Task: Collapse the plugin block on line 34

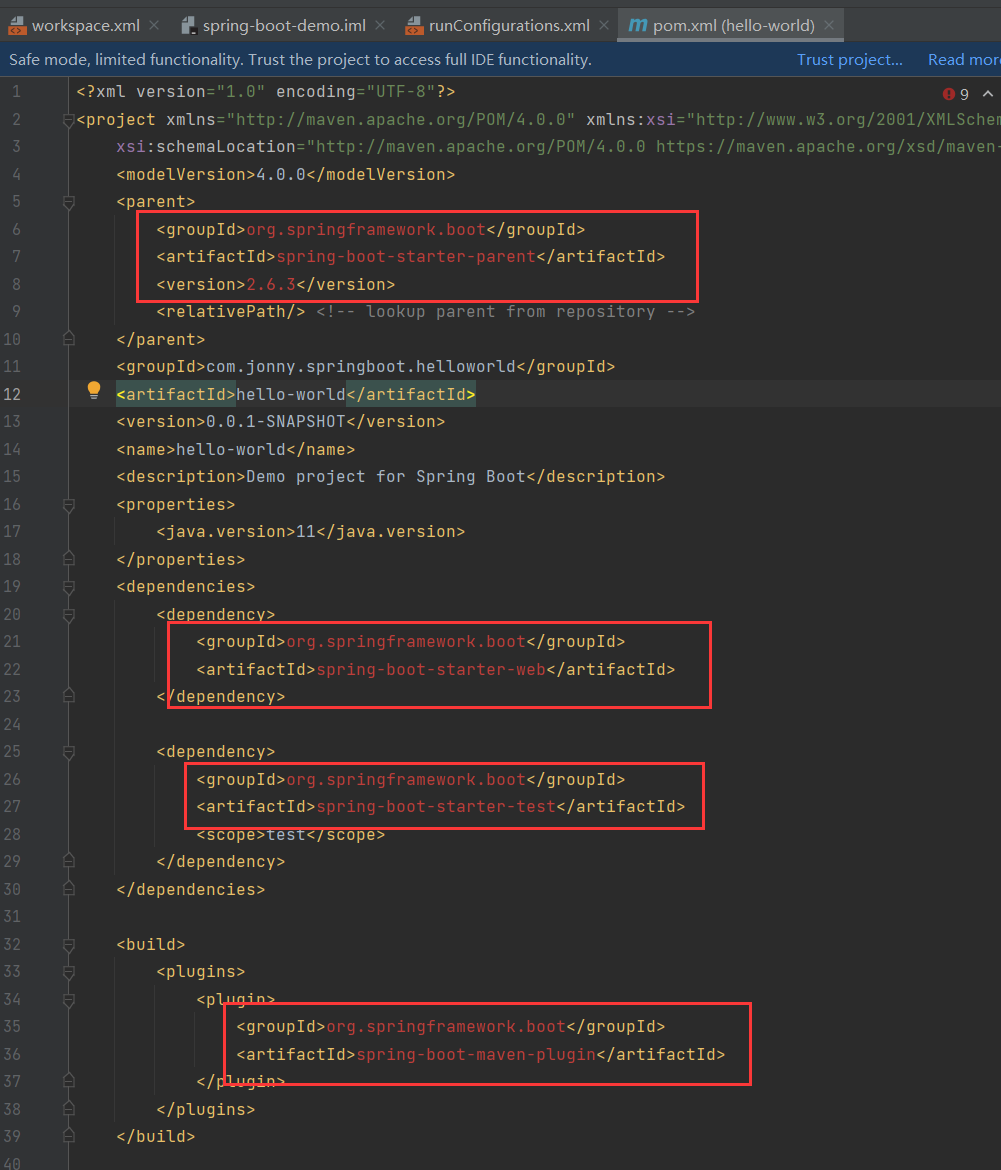Action: click(x=69, y=1000)
